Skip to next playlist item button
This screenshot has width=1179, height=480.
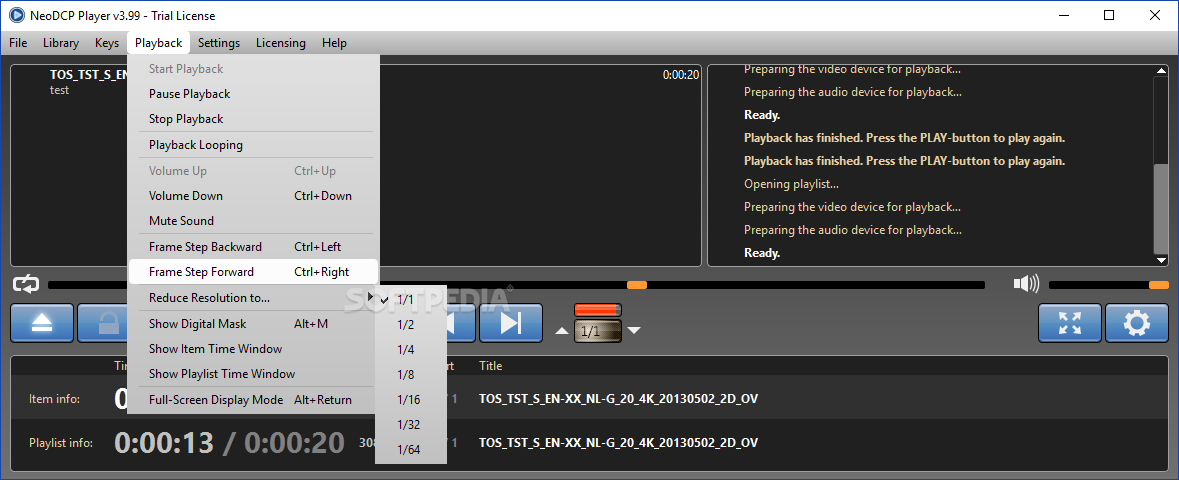tap(511, 324)
